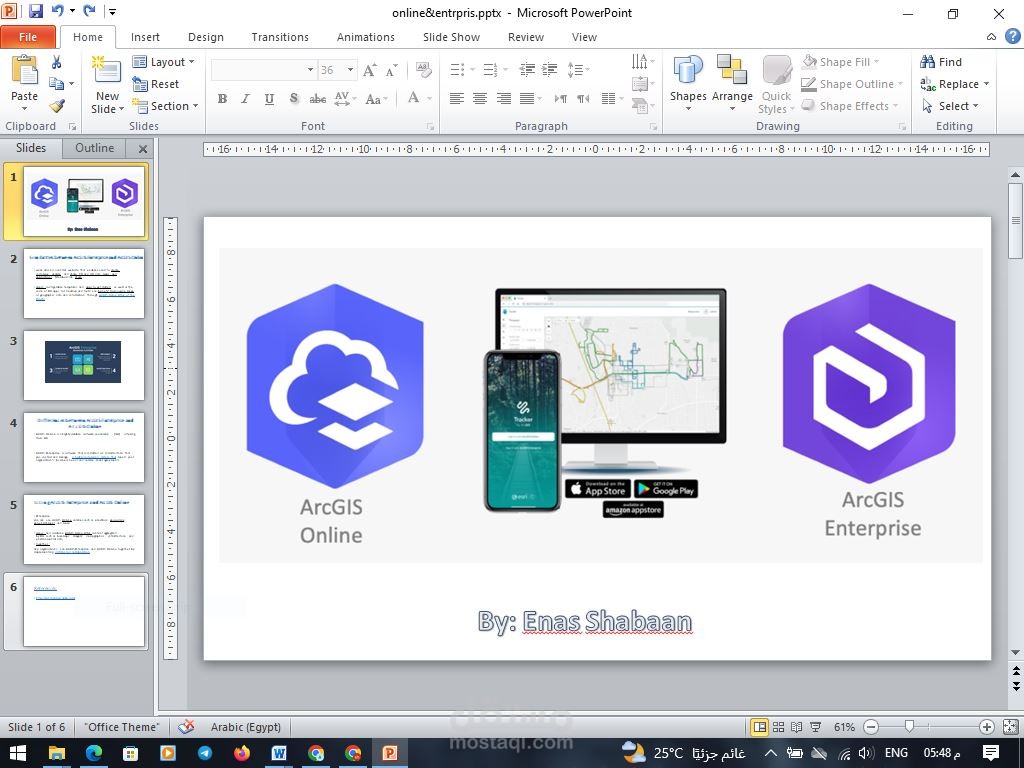Click the Decrease List Level icon
This screenshot has height=768, width=1024.
tap(526, 69)
